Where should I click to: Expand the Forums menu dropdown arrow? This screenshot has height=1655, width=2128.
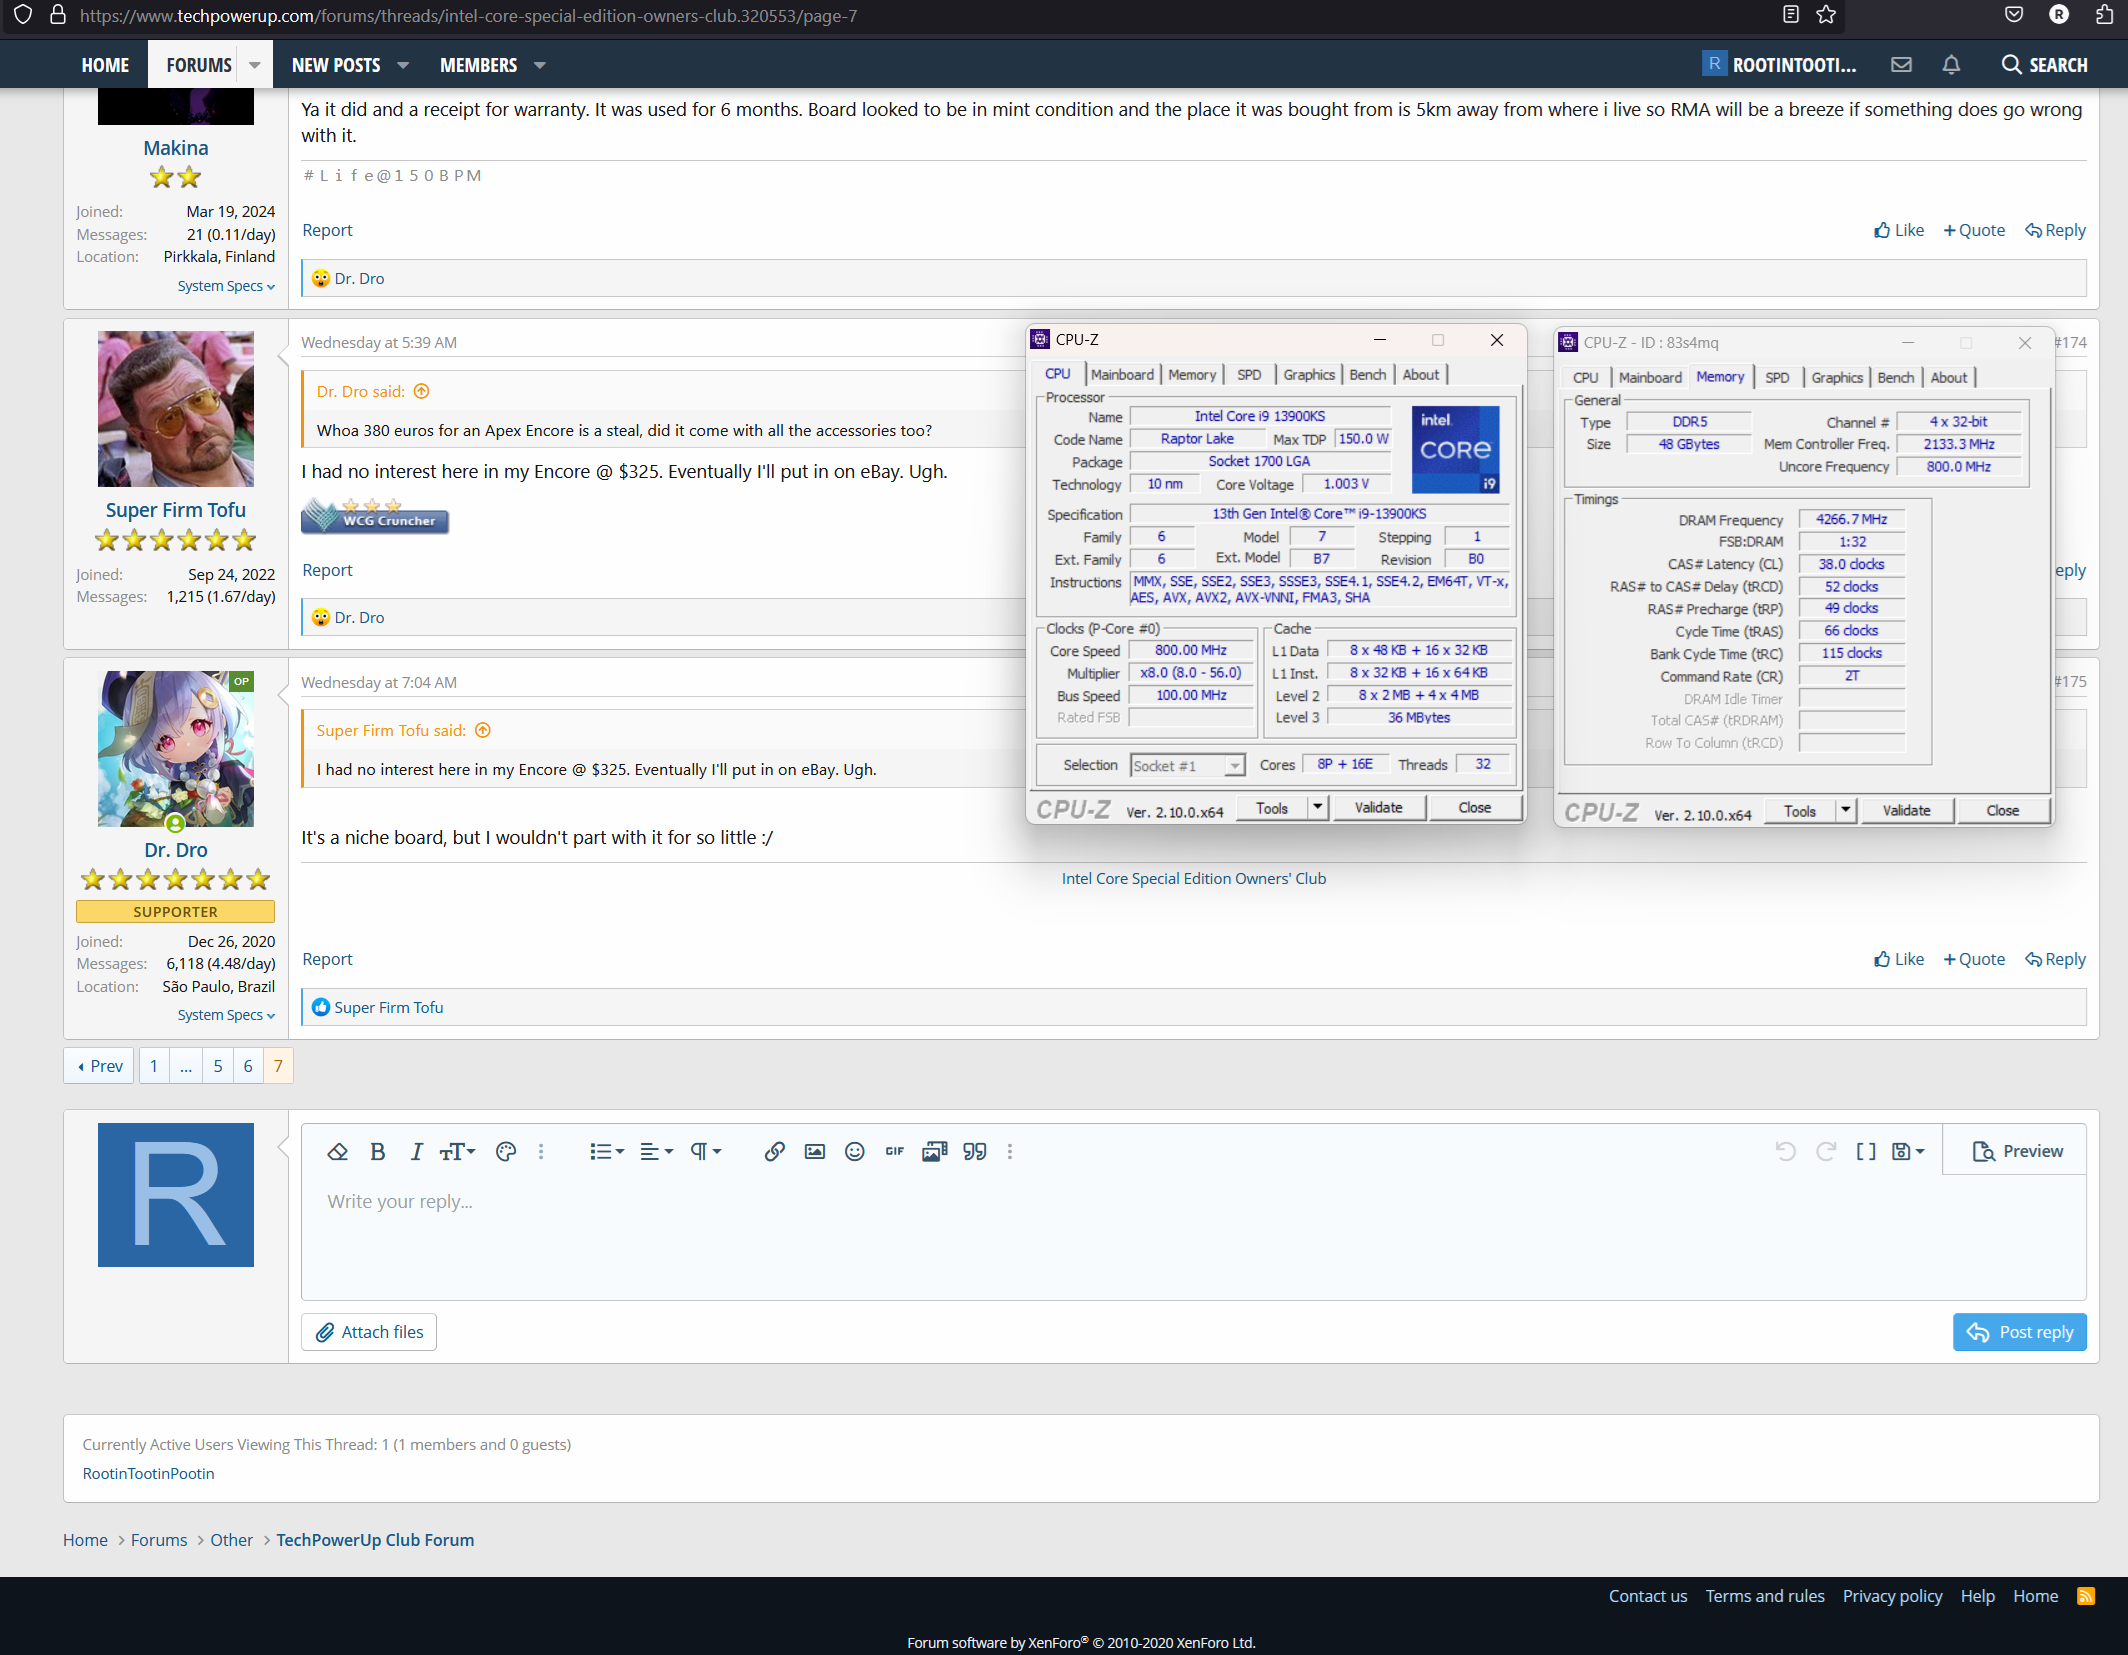point(255,65)
